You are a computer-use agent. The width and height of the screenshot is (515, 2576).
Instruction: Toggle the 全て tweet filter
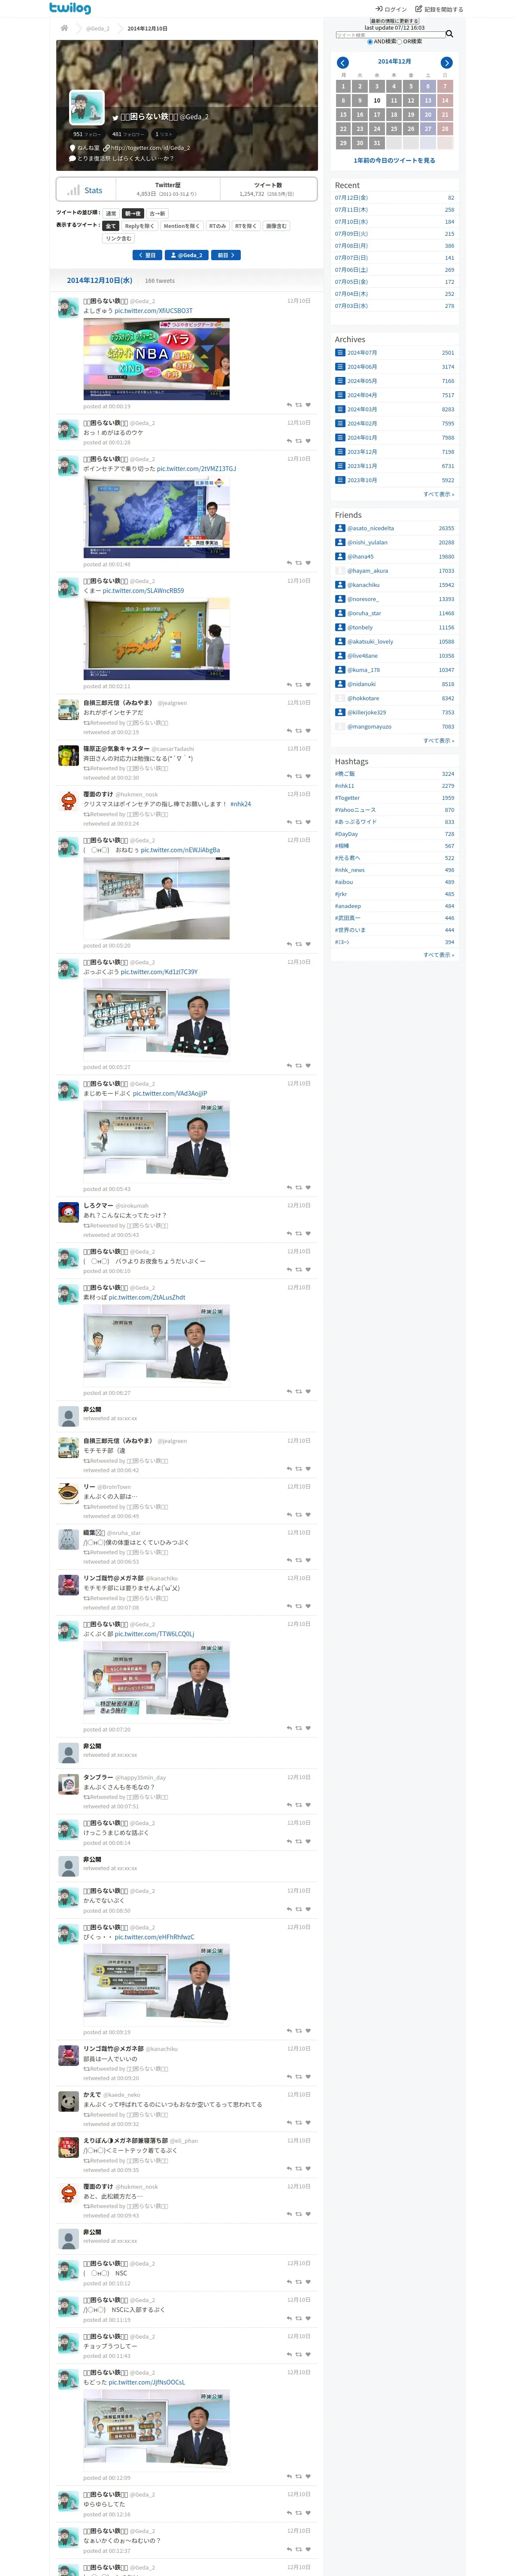(x=111, y=226)
